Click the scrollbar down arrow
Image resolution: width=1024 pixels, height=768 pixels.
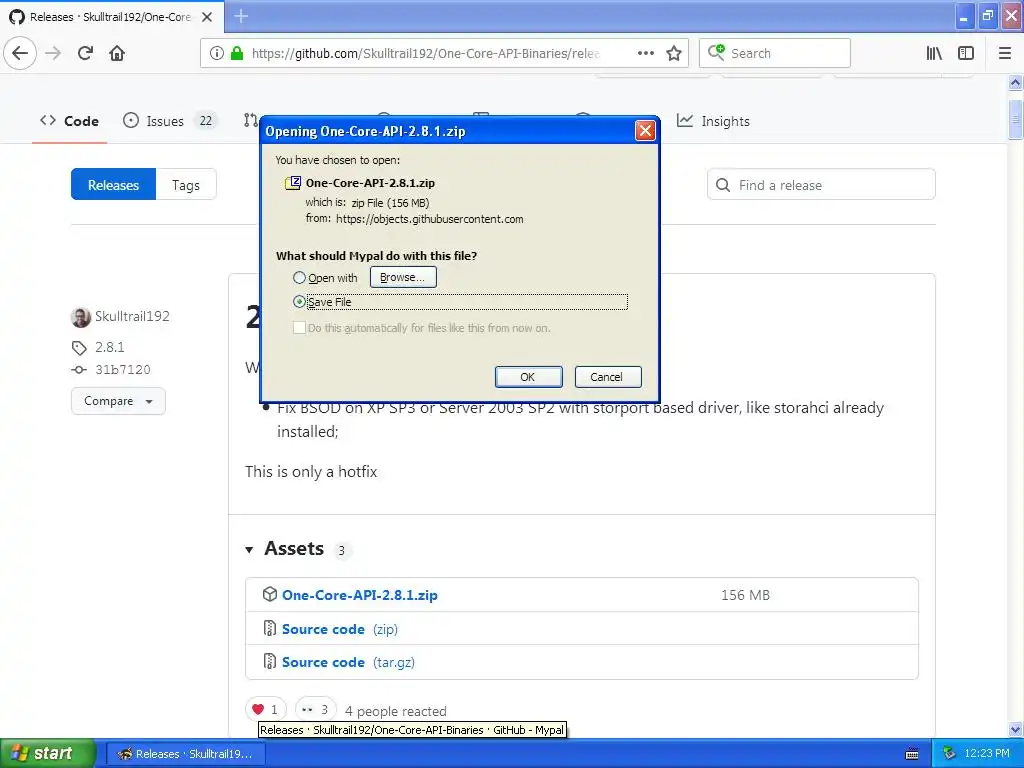pyautogui.click(x=1015, y=729)
